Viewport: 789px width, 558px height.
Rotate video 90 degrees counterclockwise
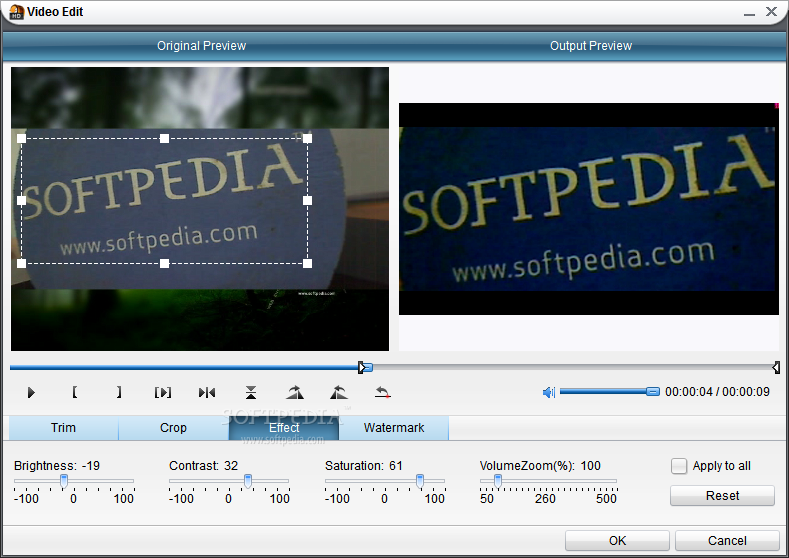coord(339,392)
